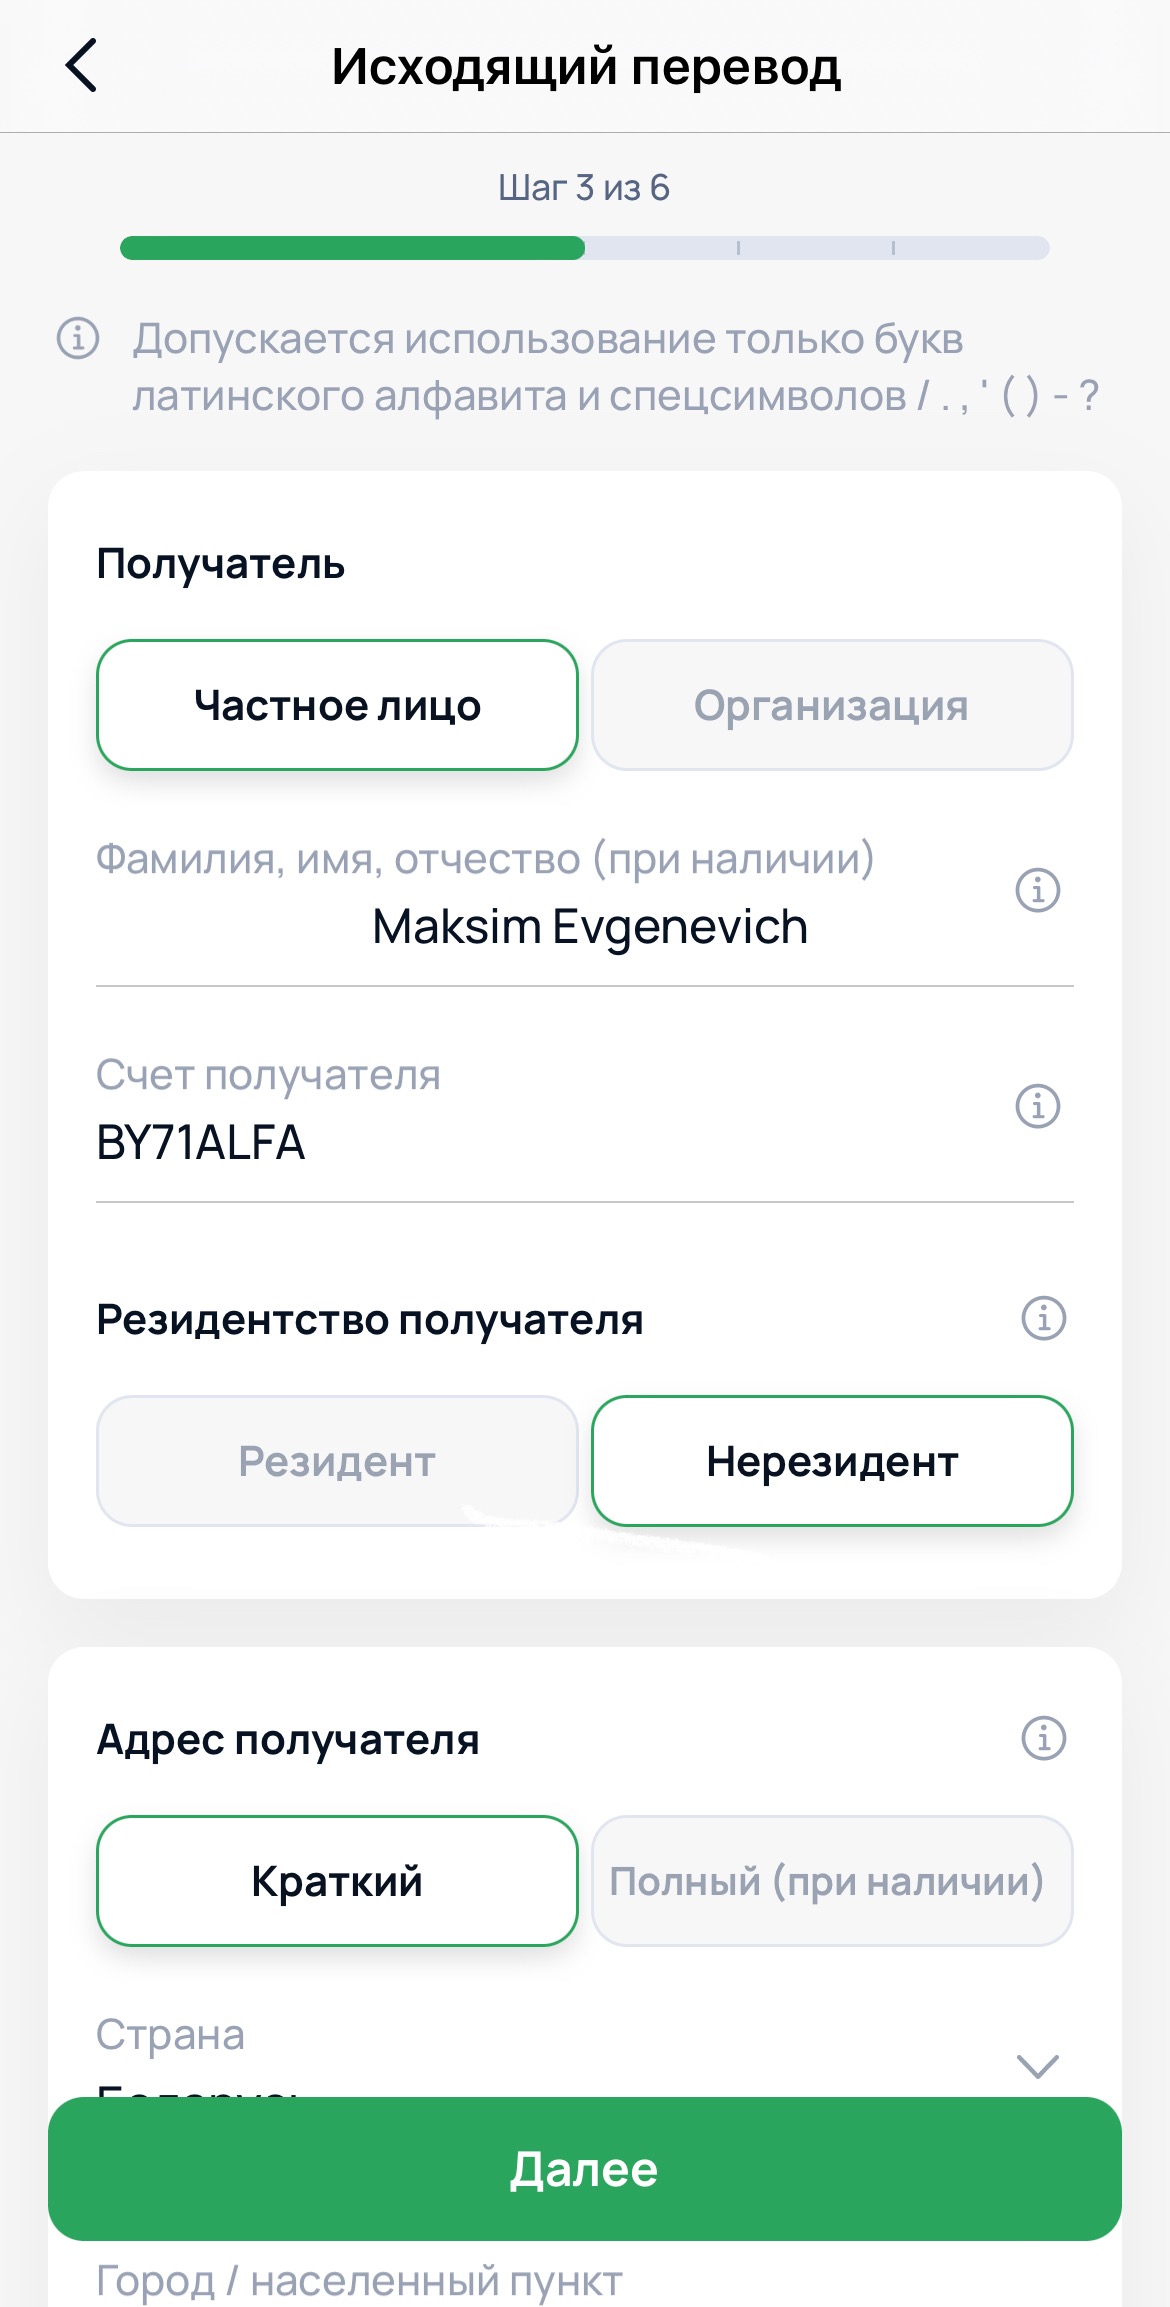Tap the Шаг 3 из 6 step label

[x=584, y=188]
